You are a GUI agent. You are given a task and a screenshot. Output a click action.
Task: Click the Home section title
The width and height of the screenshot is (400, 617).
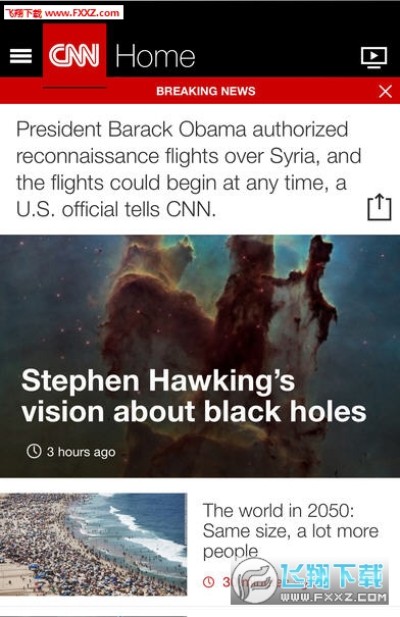[155, 56]
